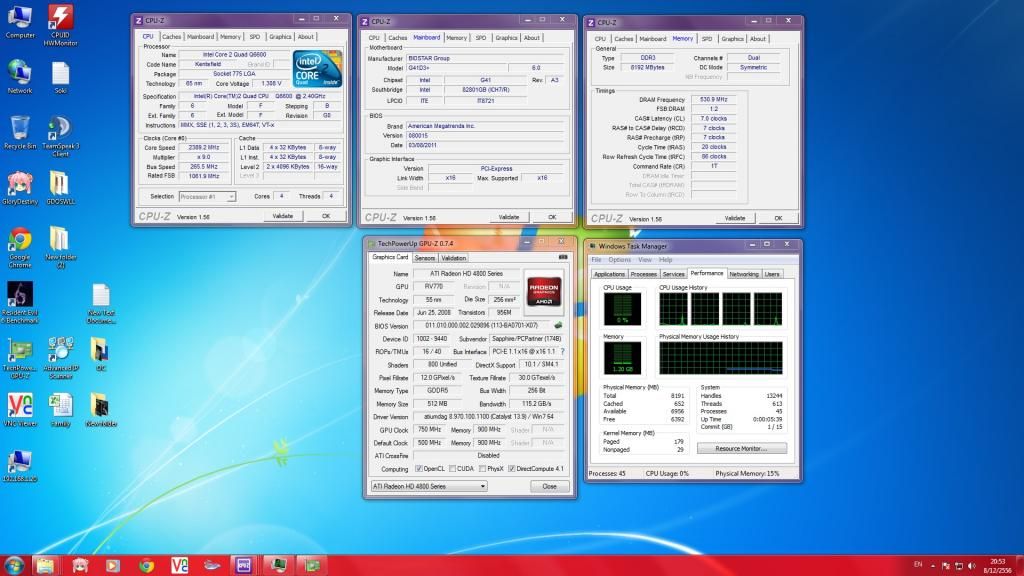Click the BIOS Version field in GPU-Z
Screen dimensions: 1024x576
coord(483,325)
